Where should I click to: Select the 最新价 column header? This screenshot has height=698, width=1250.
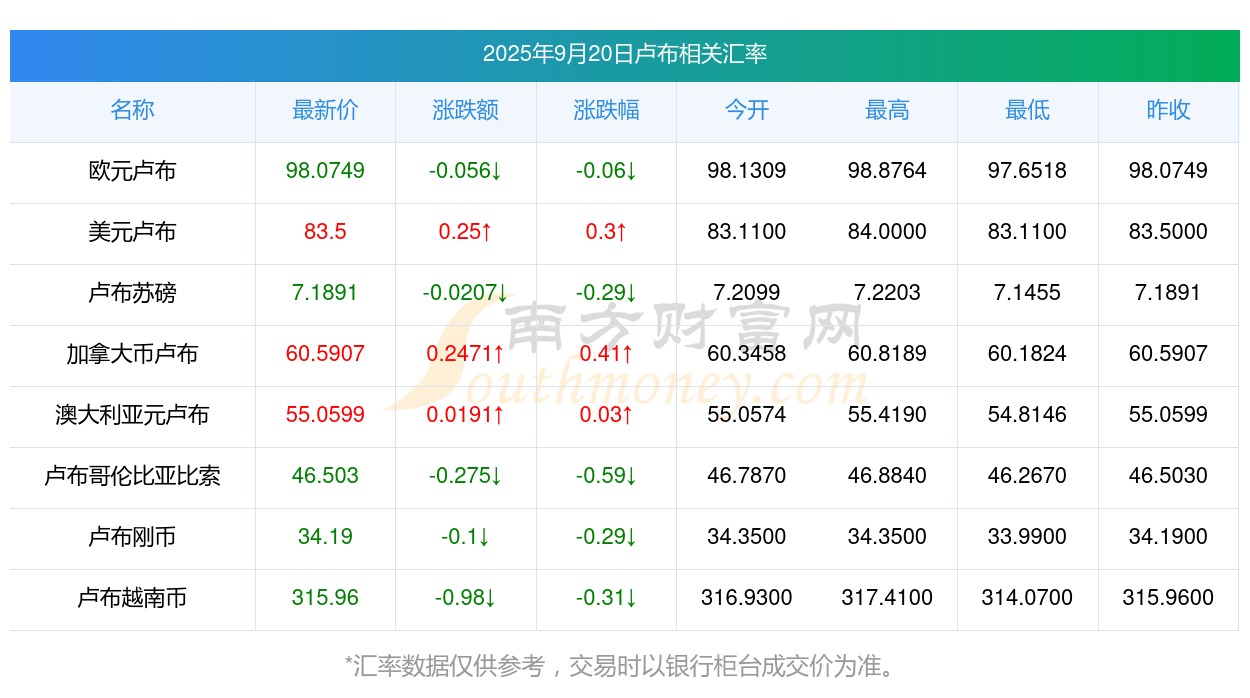click(325, 110)
